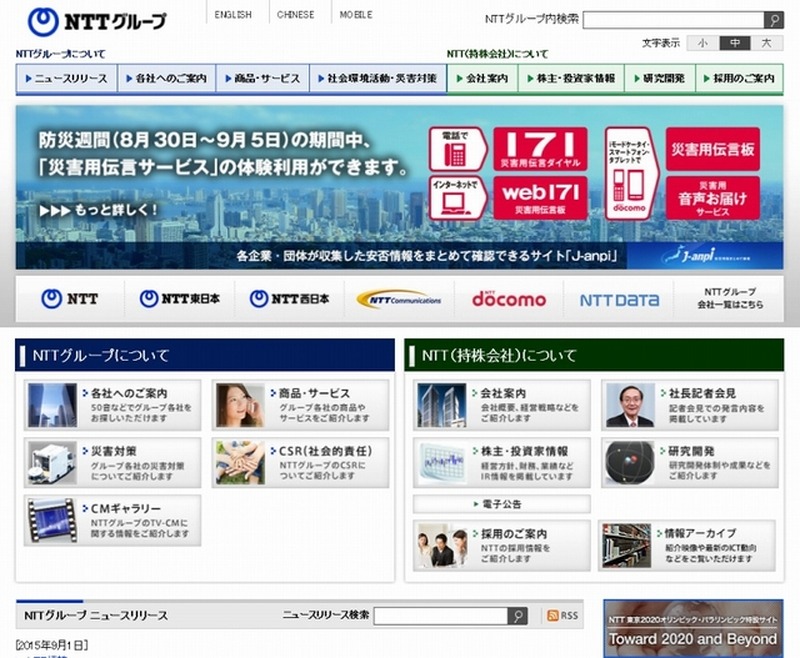Set text size to 大 (large)

[766, 43]
